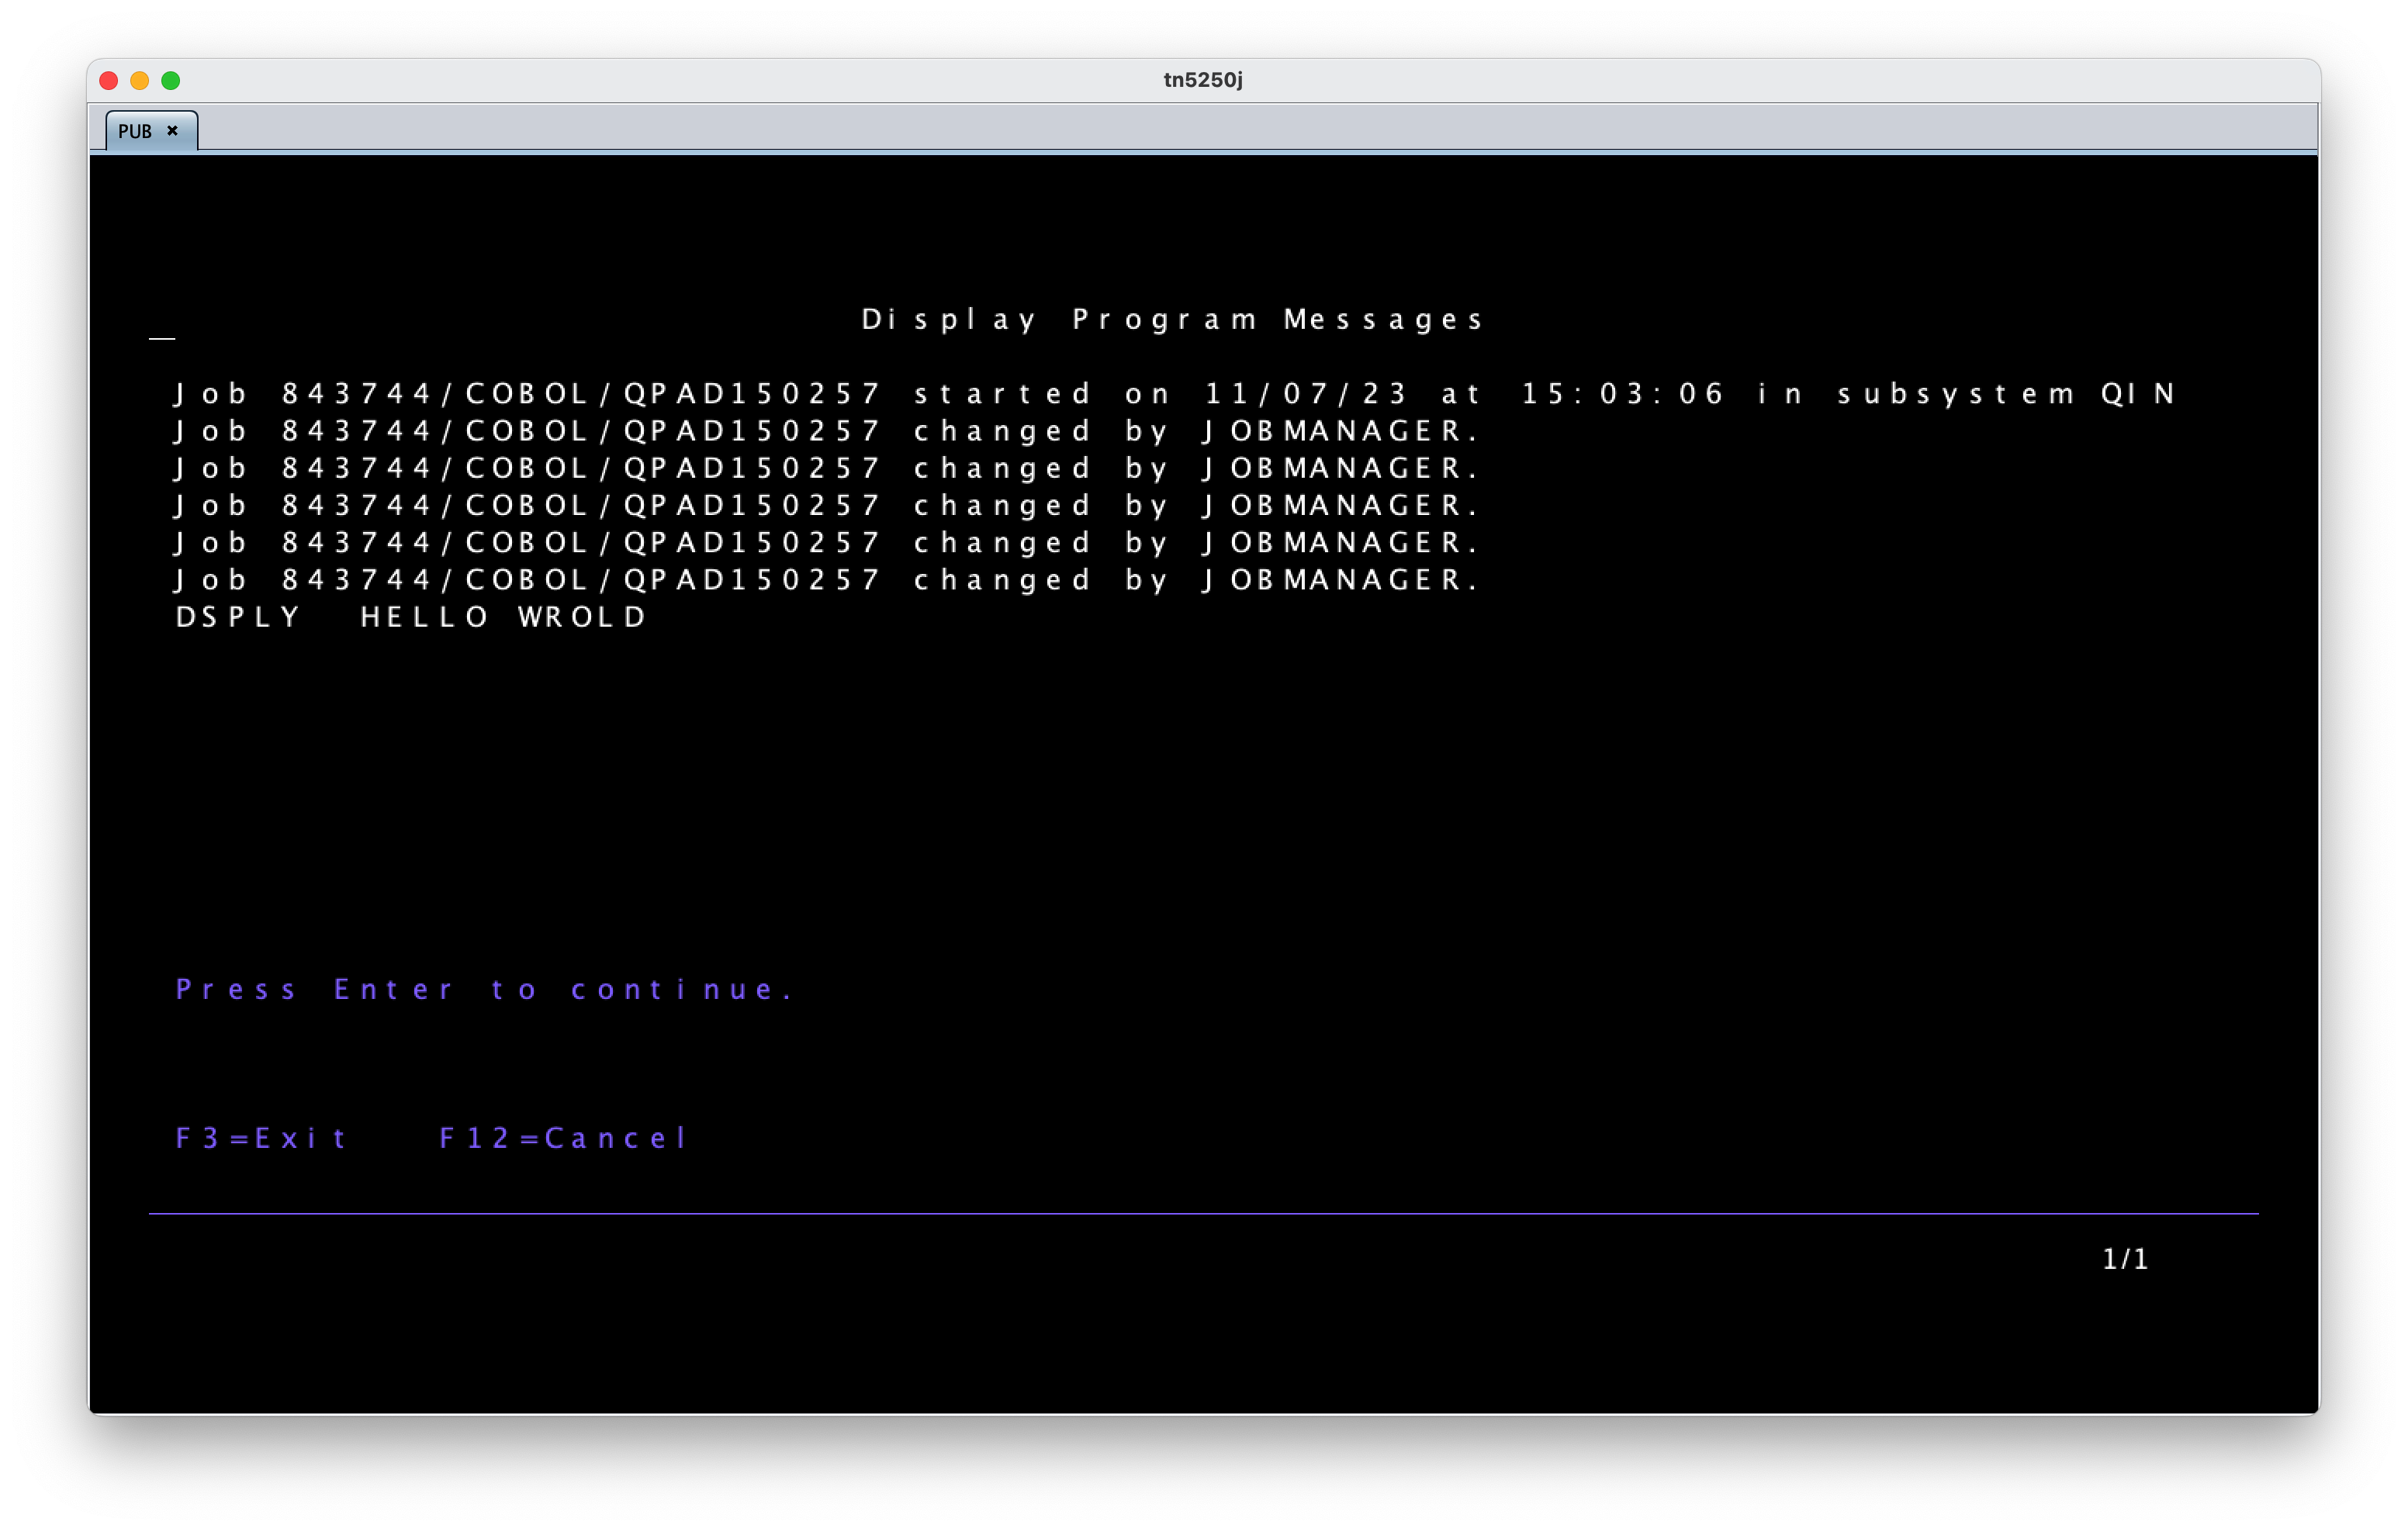This screenshot has height=1531, width=2408.
Task: Close the PUB session tab
Action: coord(172,131)
